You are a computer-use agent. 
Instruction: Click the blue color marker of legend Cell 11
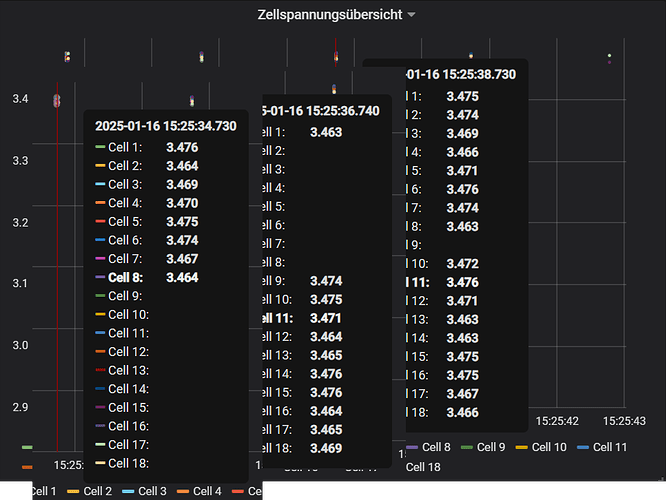(584, 447)
